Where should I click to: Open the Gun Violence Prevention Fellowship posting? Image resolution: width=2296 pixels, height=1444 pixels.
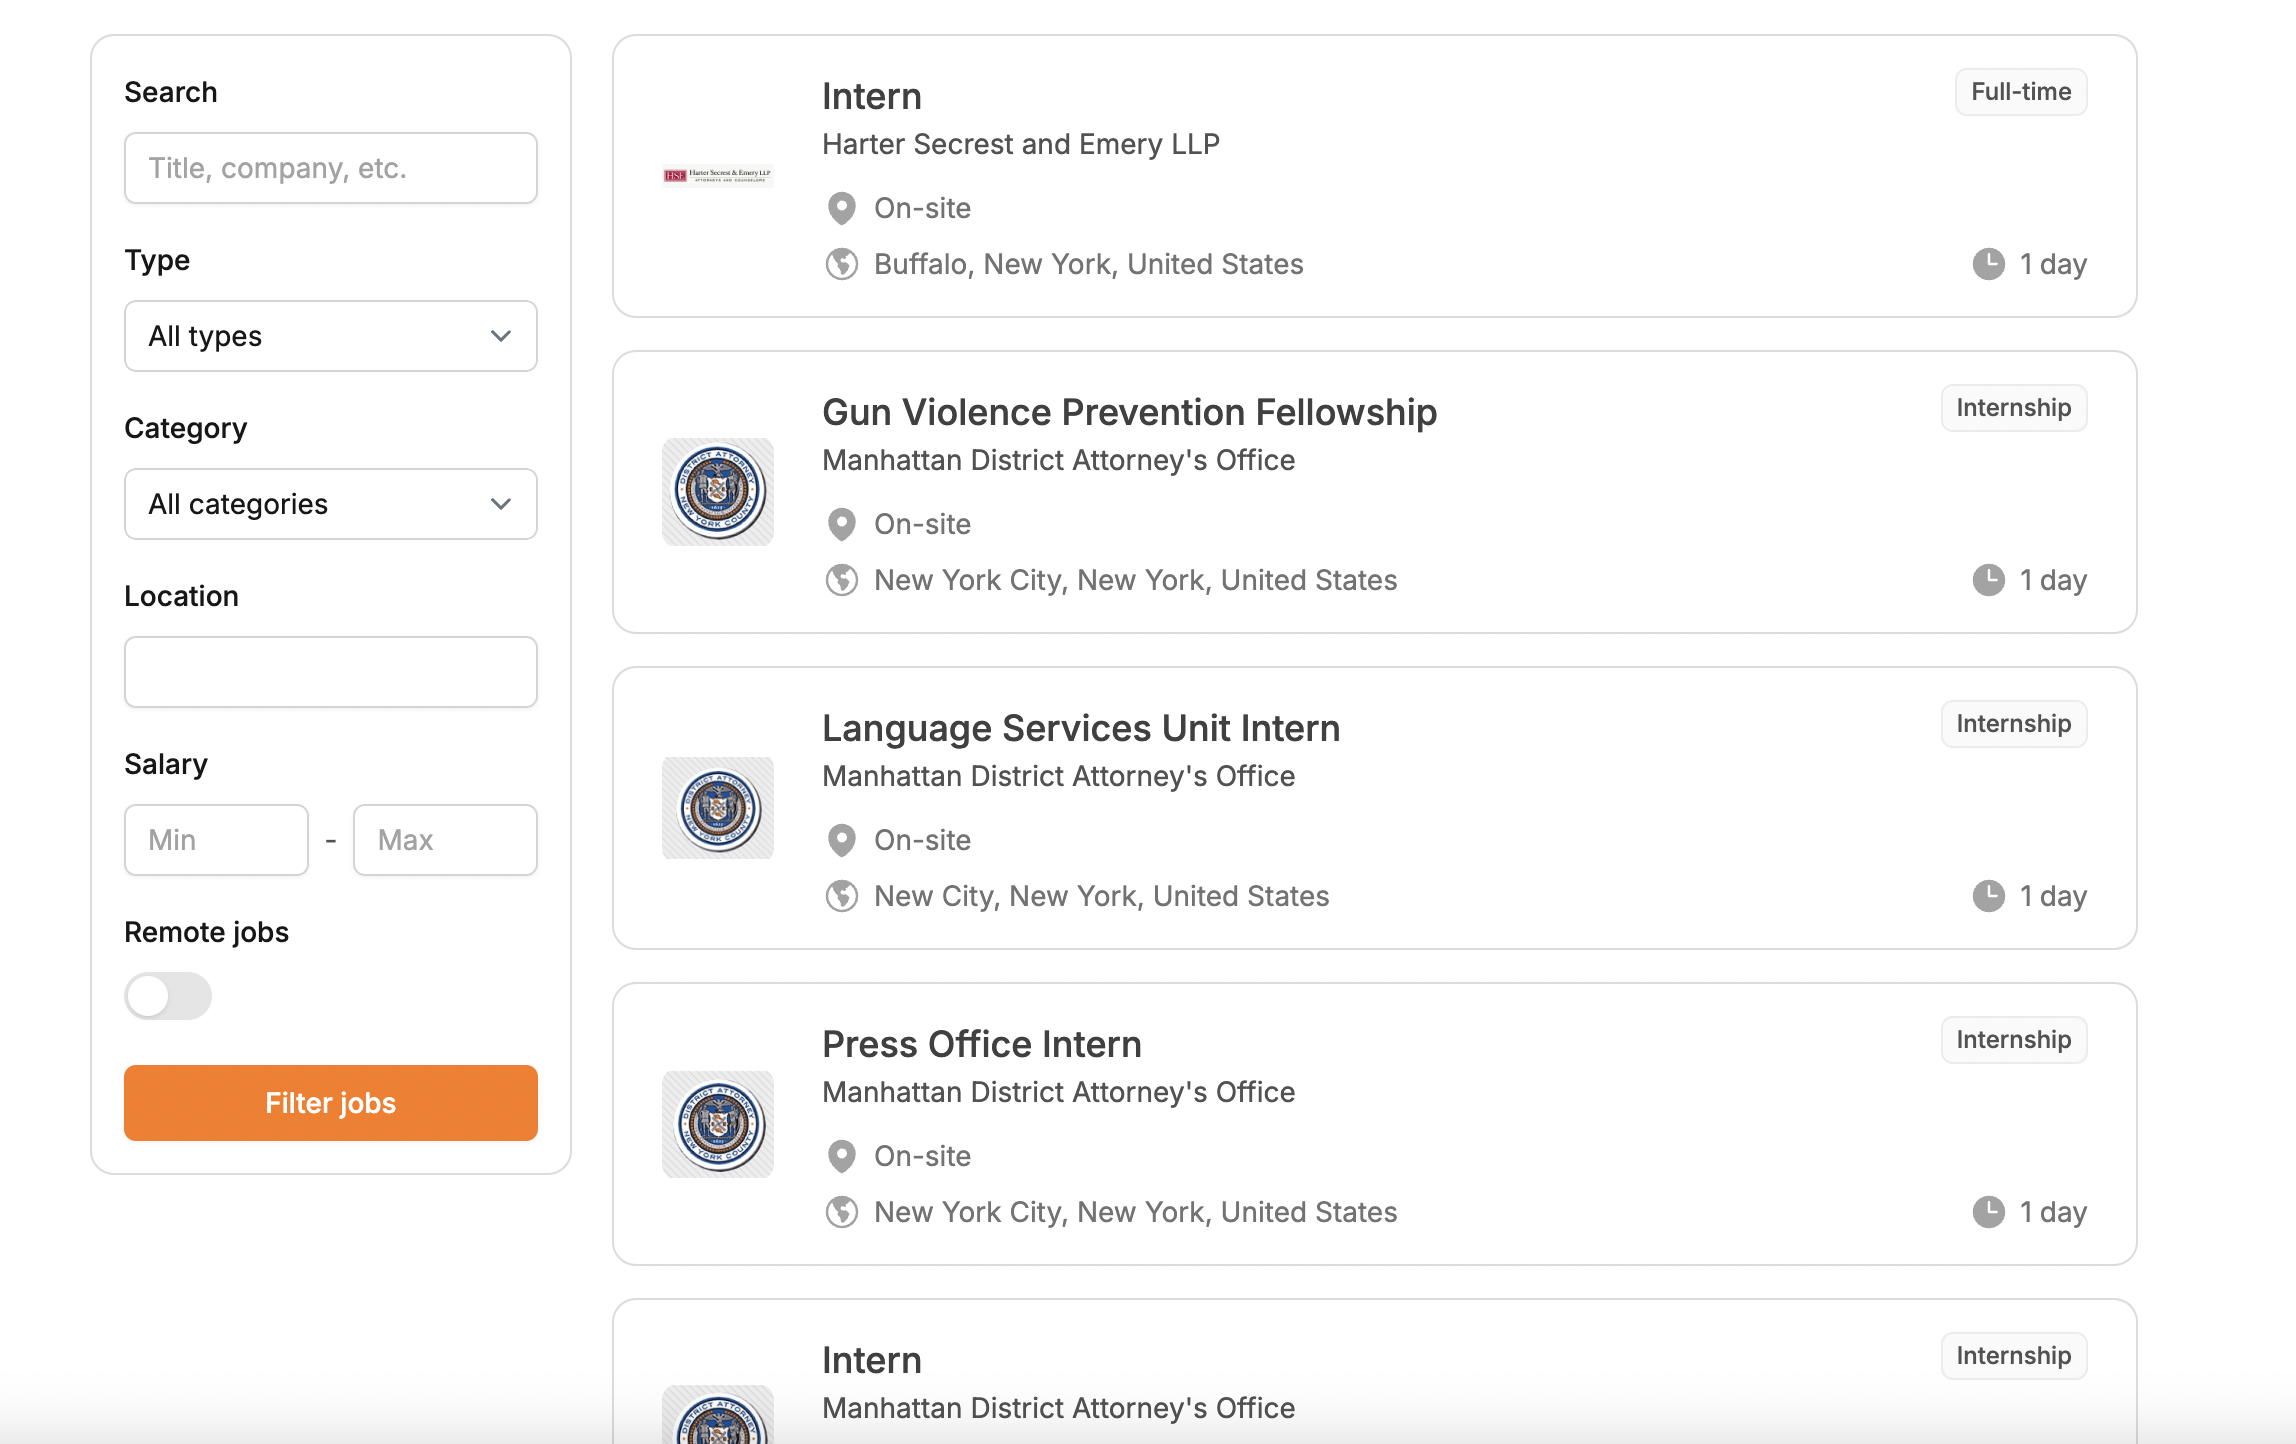pyautogui.click(x=1129, y=412)
